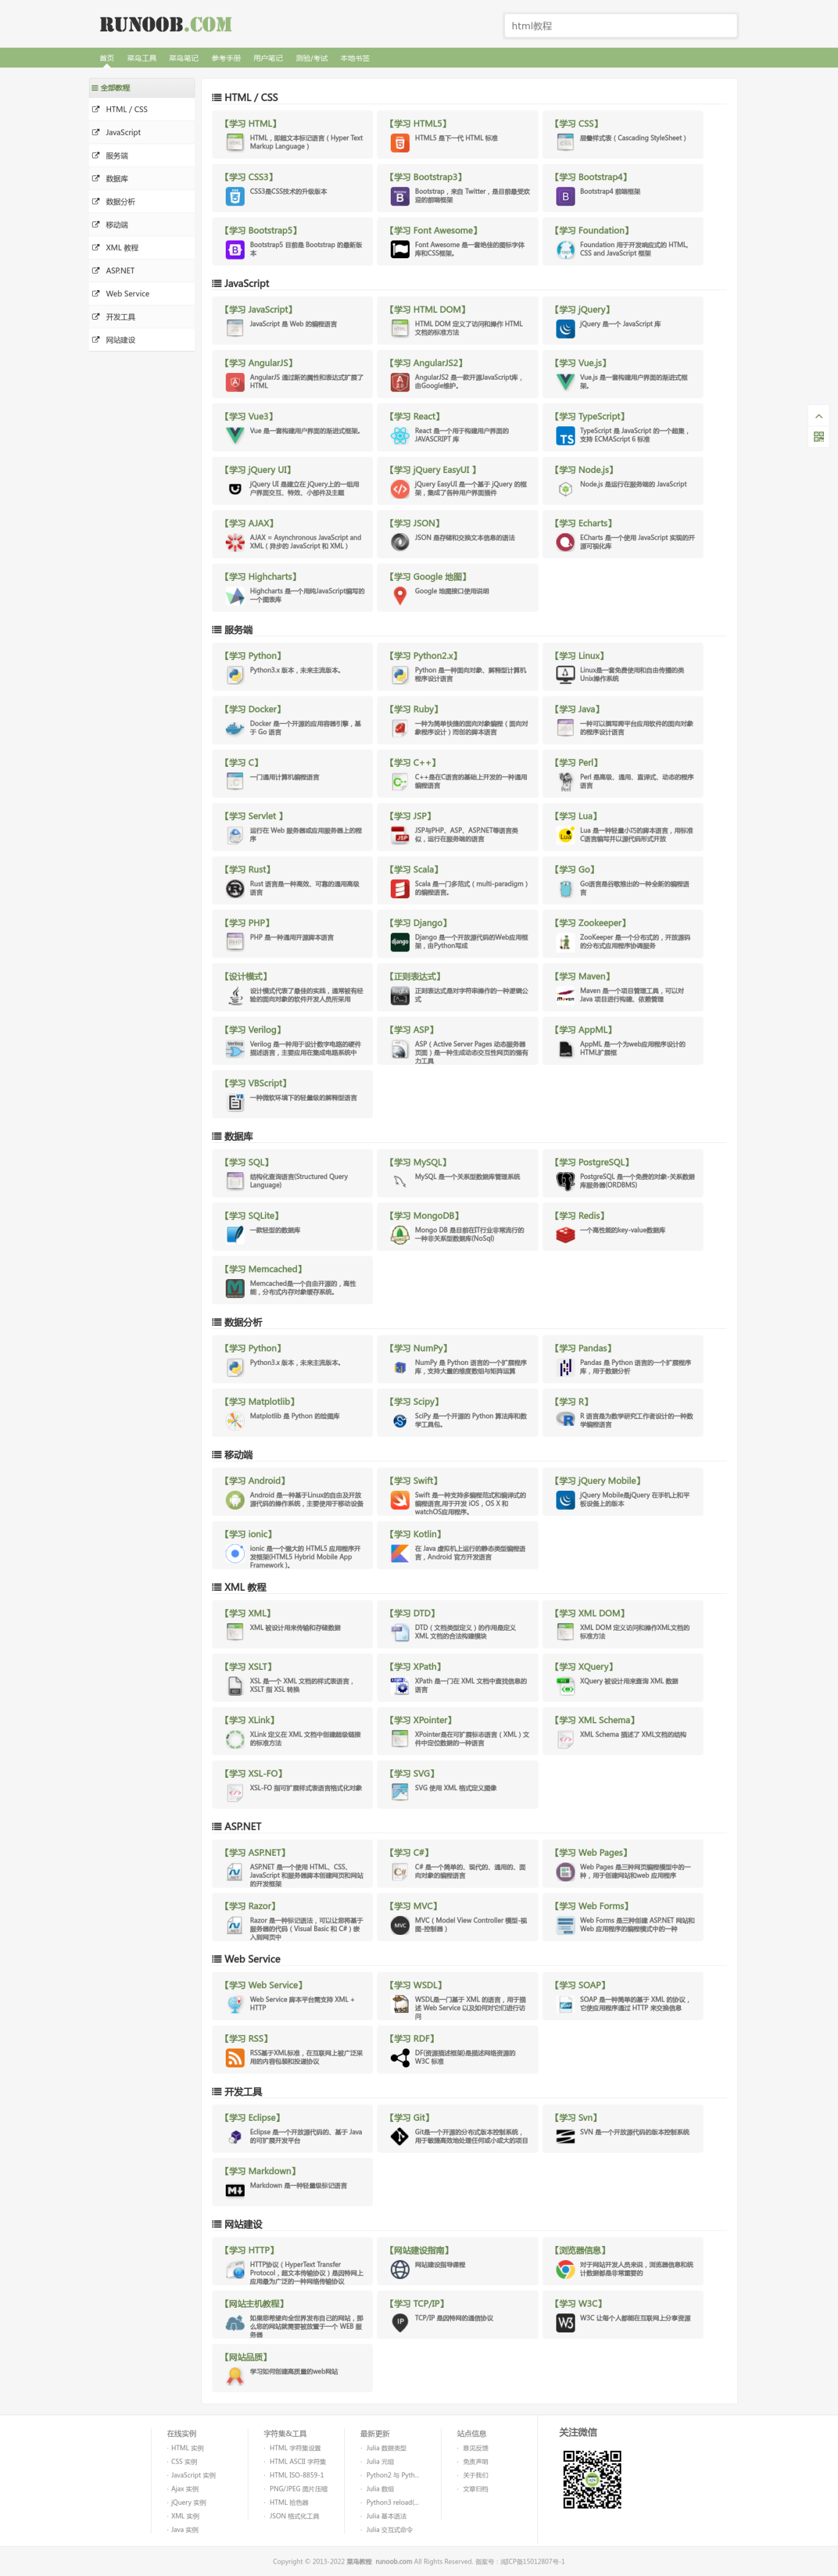Screen dimensions: 838x2576
Task: Click the Redis red cube icon
Action: (x=565, y=1235)
